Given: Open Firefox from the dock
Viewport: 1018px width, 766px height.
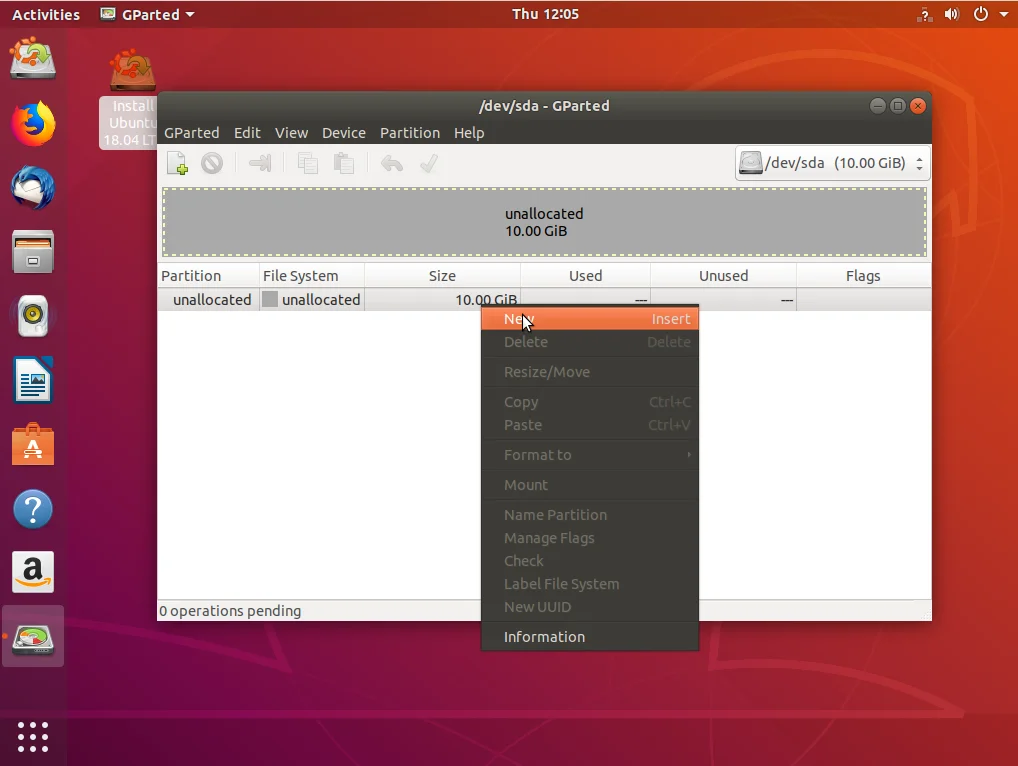Looking at the screenshot, I should click(x=33, y=124).
